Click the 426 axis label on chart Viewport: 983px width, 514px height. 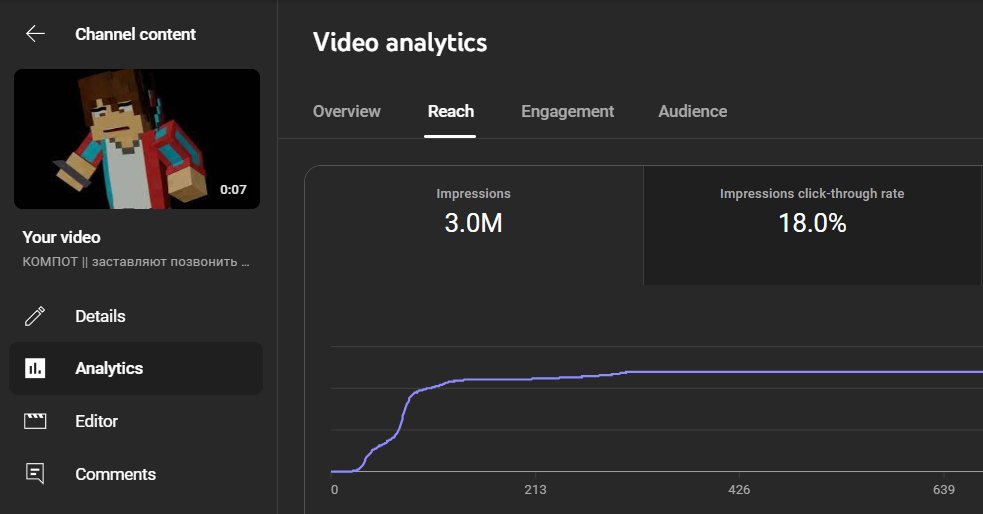click(739, 490)
